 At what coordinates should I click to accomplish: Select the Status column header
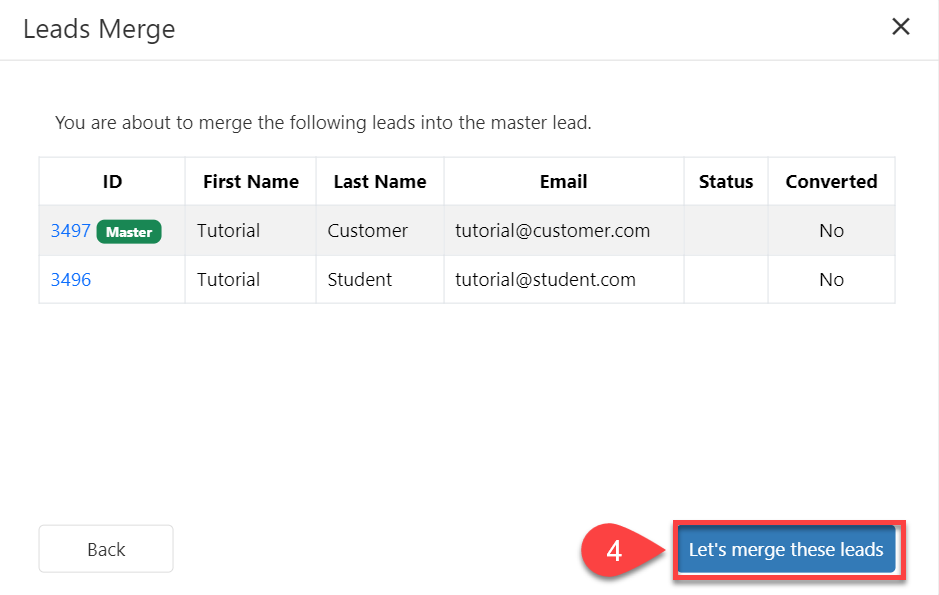(x=726, y=182)
